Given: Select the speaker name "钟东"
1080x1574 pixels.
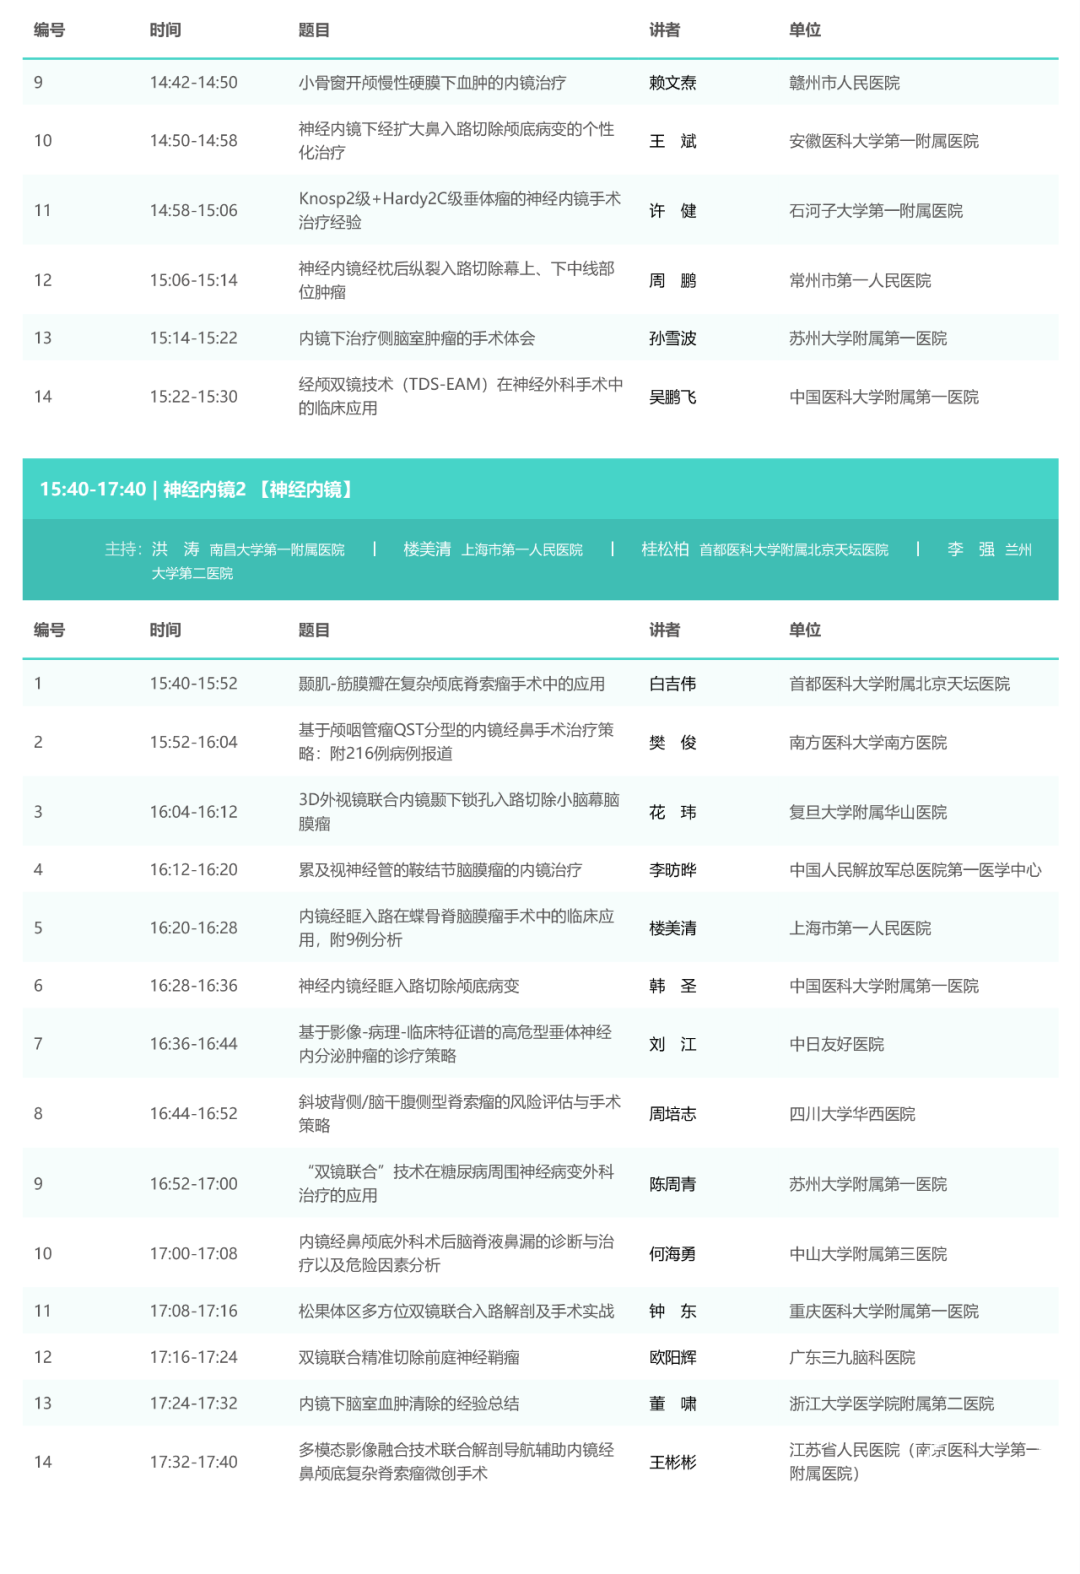Looking at the screenshot, I should pos(673,1311).
